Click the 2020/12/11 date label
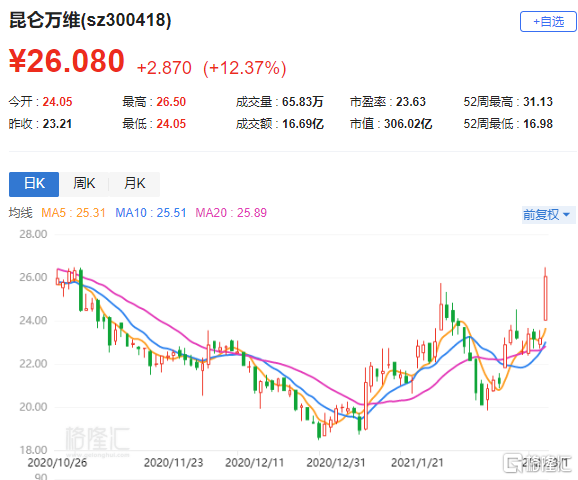Screen dimensions: 578x480 tap(254, 463)
